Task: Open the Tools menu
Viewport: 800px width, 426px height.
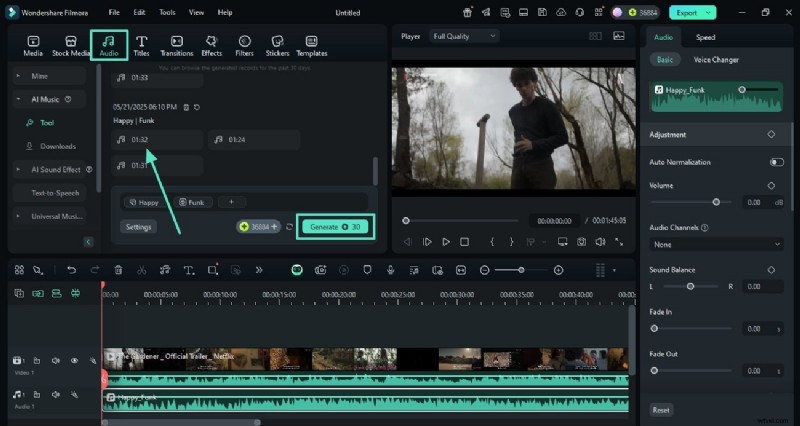Action: click(x=167, y=12)
